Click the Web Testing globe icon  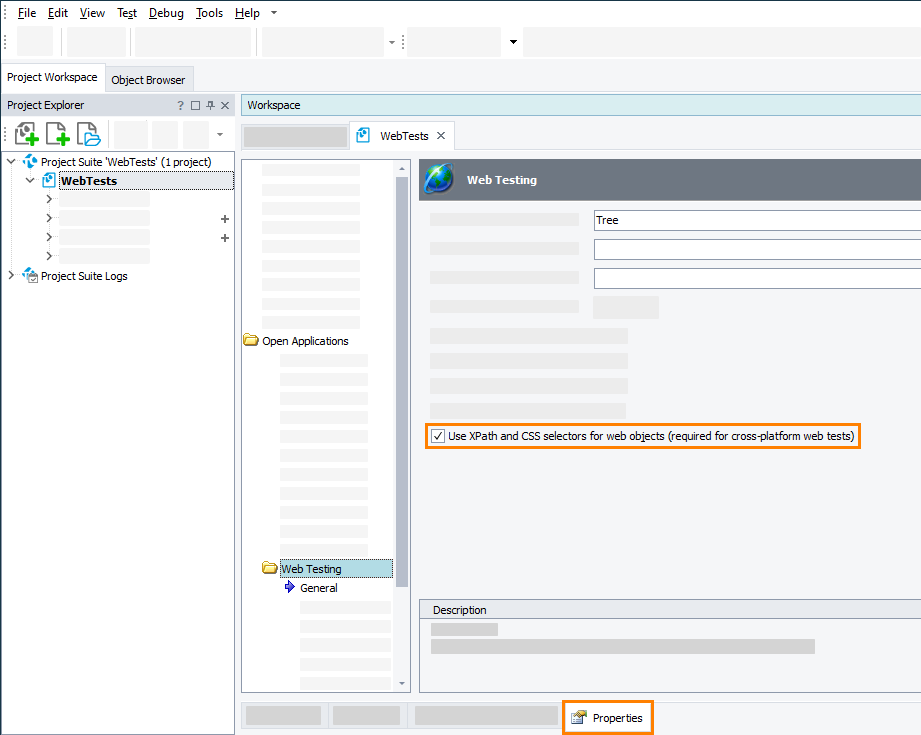click(x=439, y=180)
